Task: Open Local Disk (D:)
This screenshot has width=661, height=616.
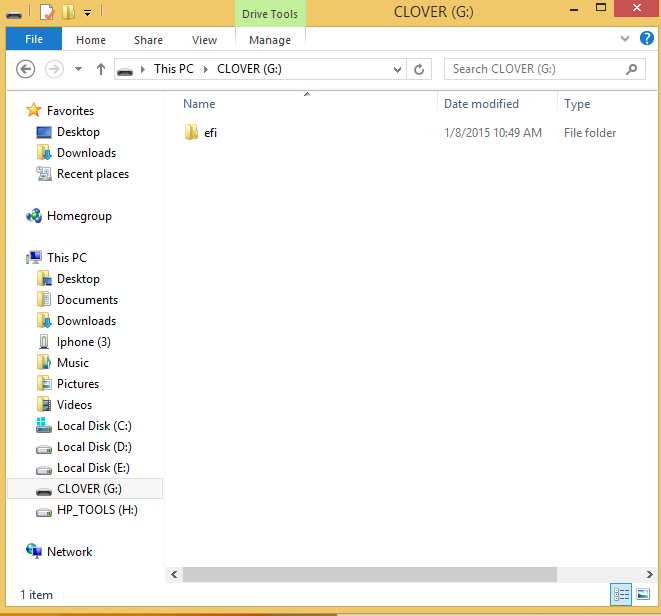Action: [x=94, y=447]
